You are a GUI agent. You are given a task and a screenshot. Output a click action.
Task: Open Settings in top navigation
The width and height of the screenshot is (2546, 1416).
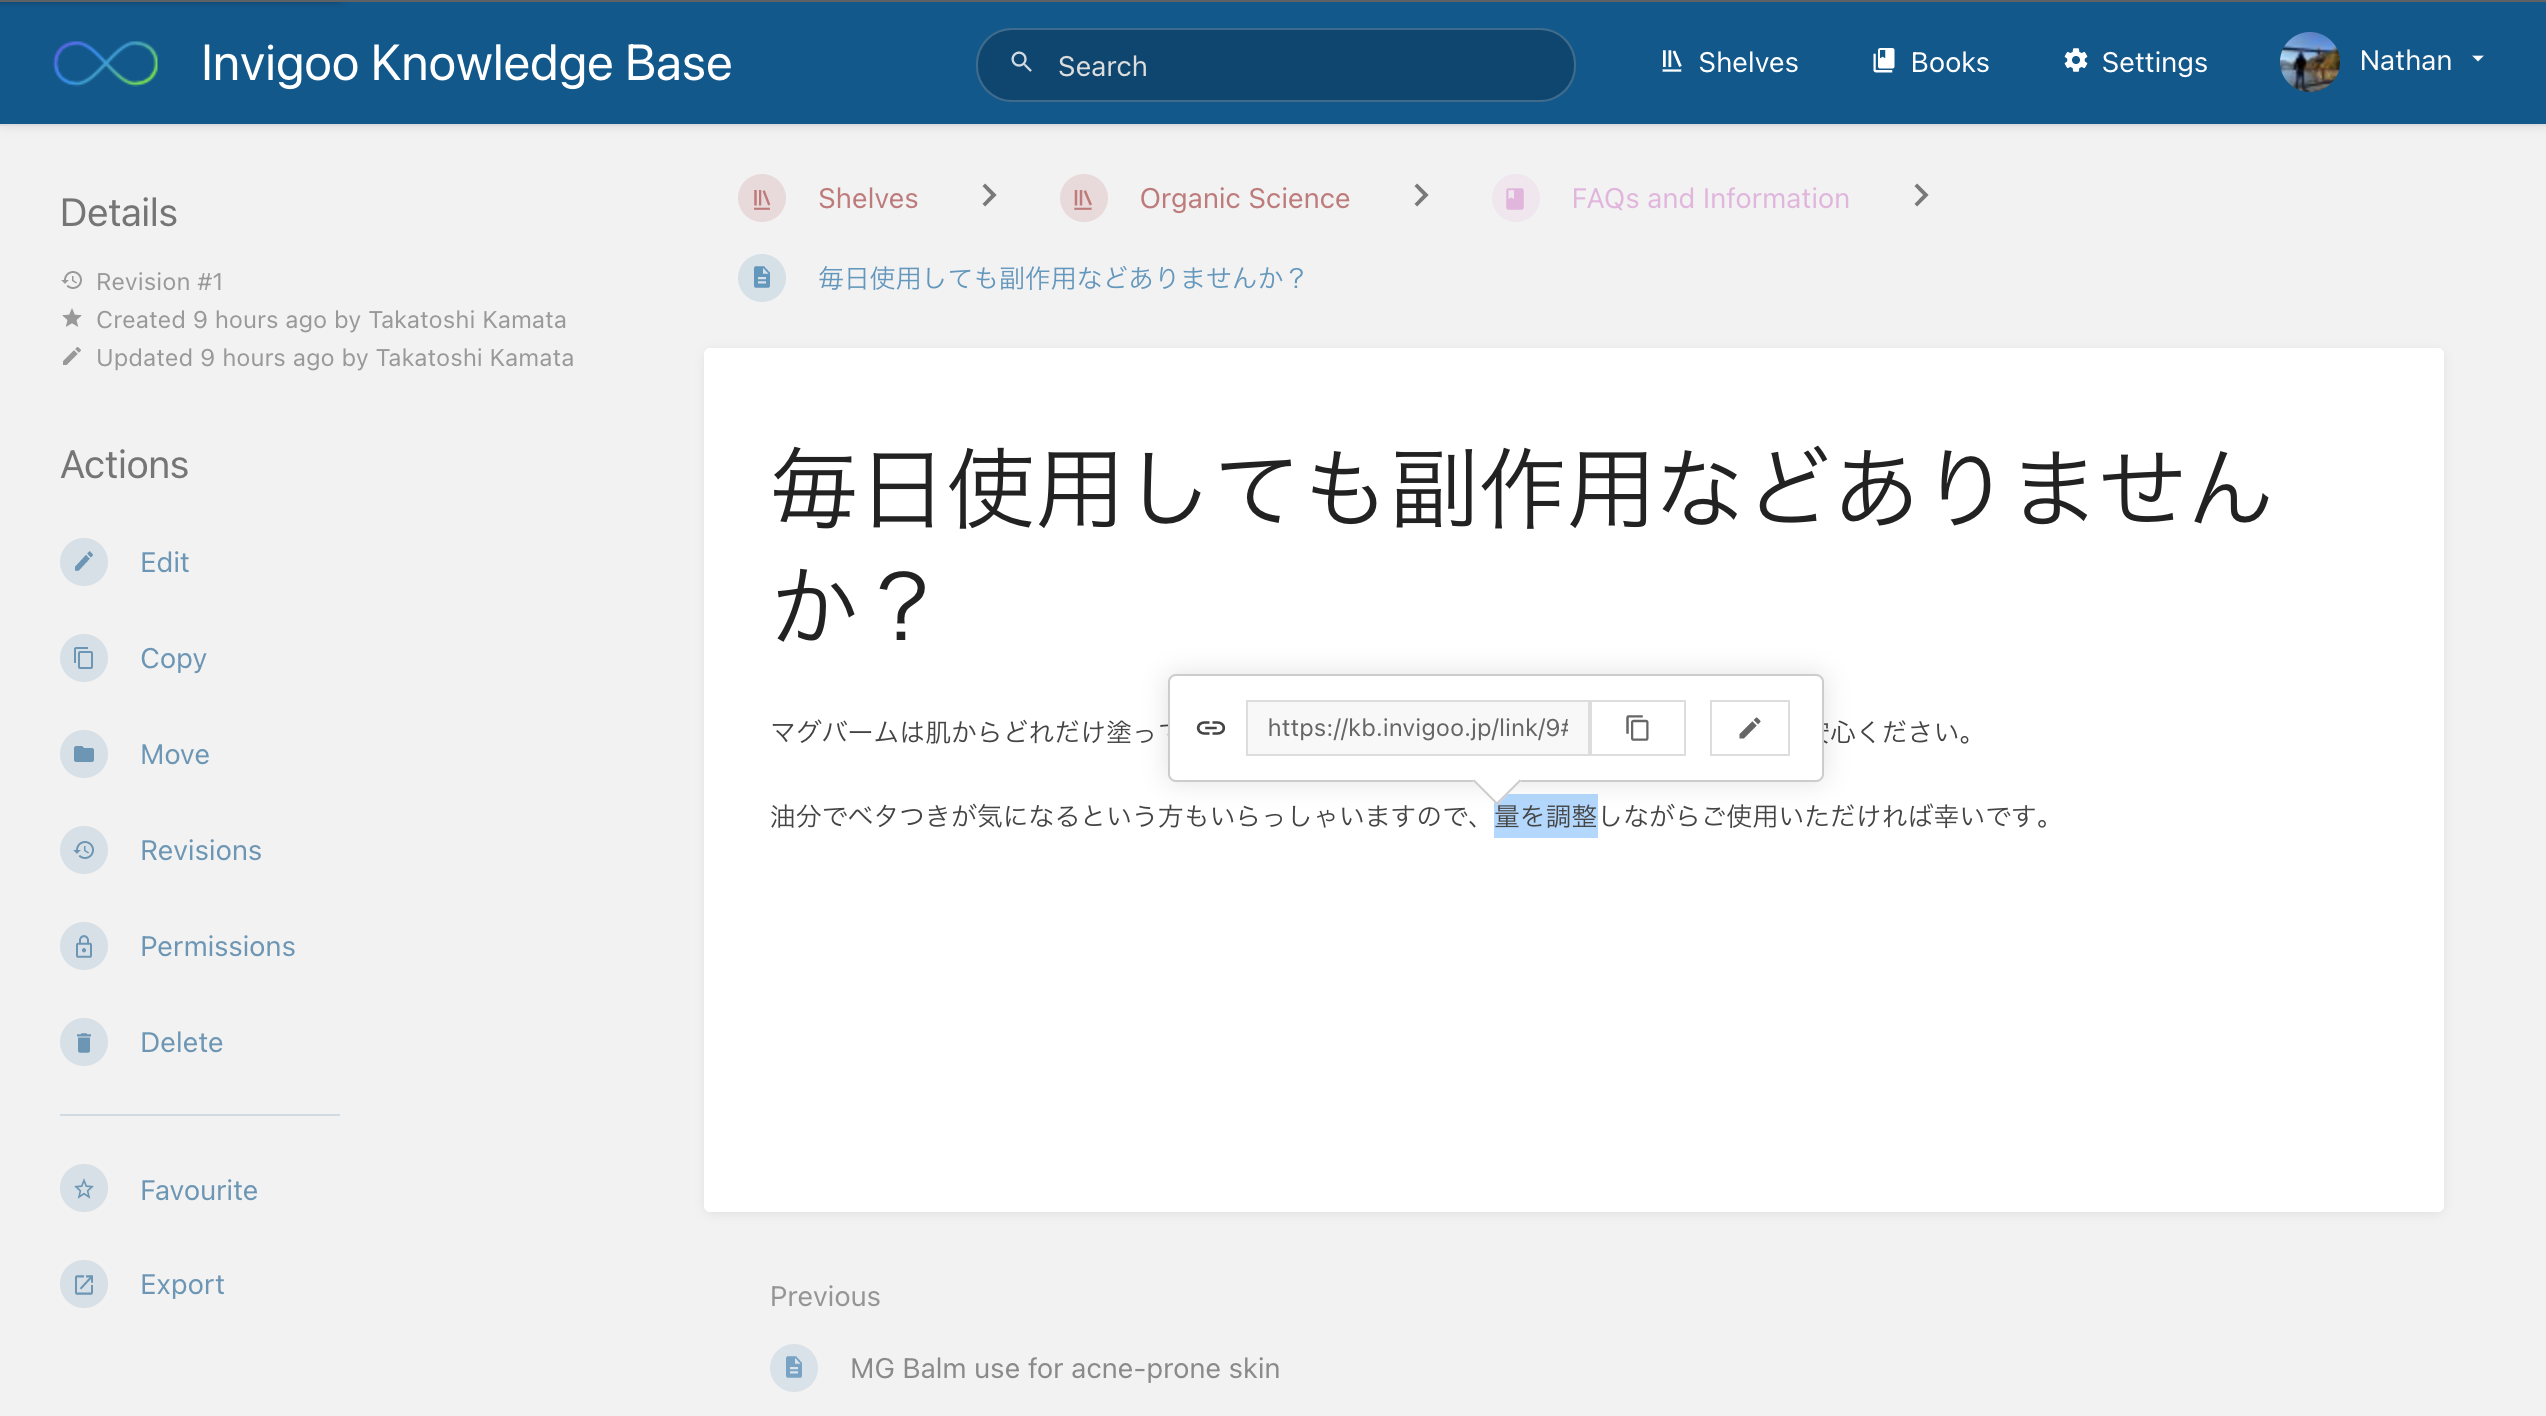pos(2135,62)
